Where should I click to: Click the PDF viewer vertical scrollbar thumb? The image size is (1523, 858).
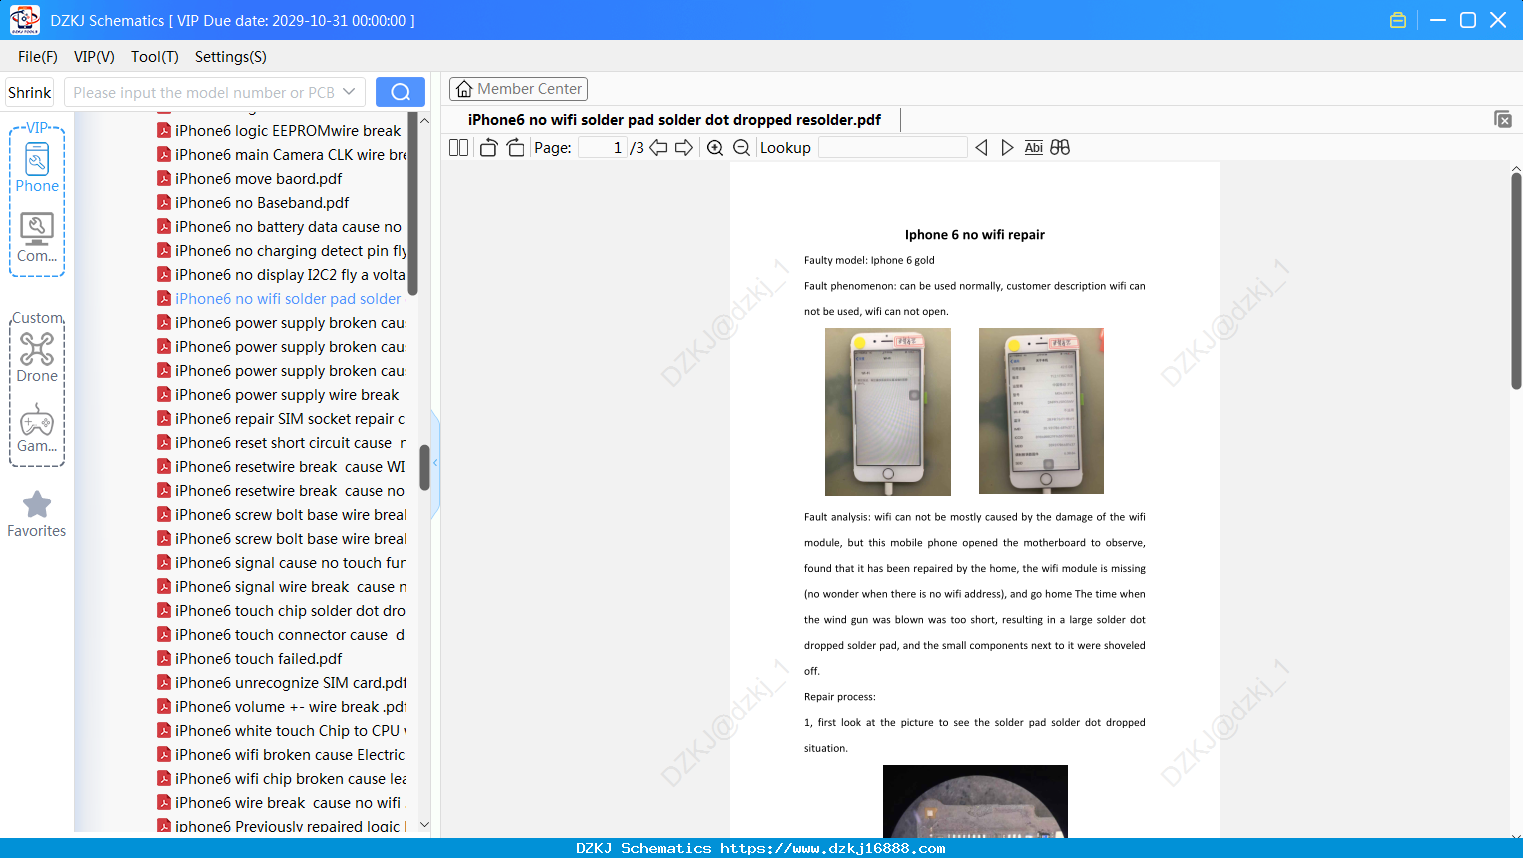(1516, 281)
